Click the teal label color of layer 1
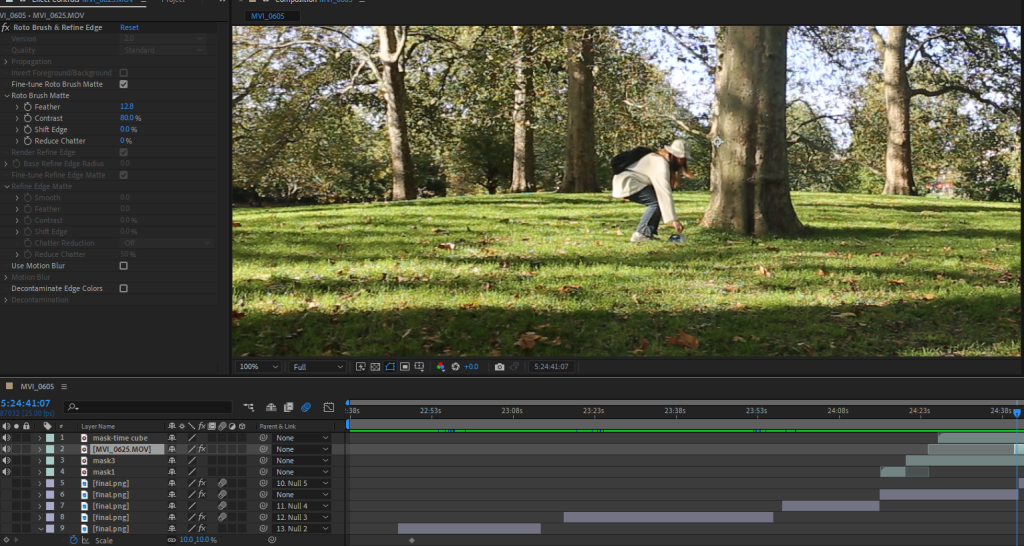Viewport: 1024px width, 546px height. pos(50,438)
